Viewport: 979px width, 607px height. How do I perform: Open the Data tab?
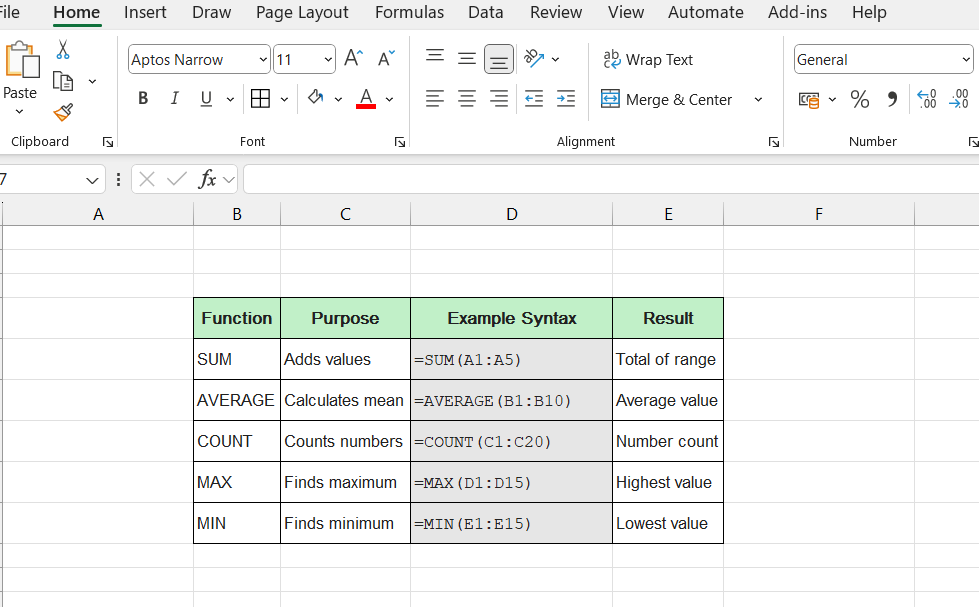(486, 12)
